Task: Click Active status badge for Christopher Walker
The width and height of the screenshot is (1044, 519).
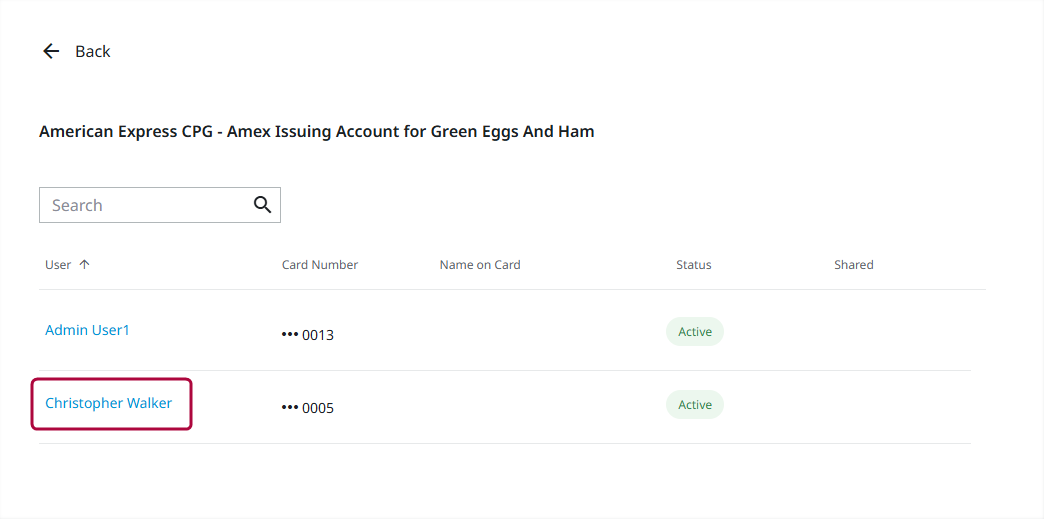Action: coord(695,405)
